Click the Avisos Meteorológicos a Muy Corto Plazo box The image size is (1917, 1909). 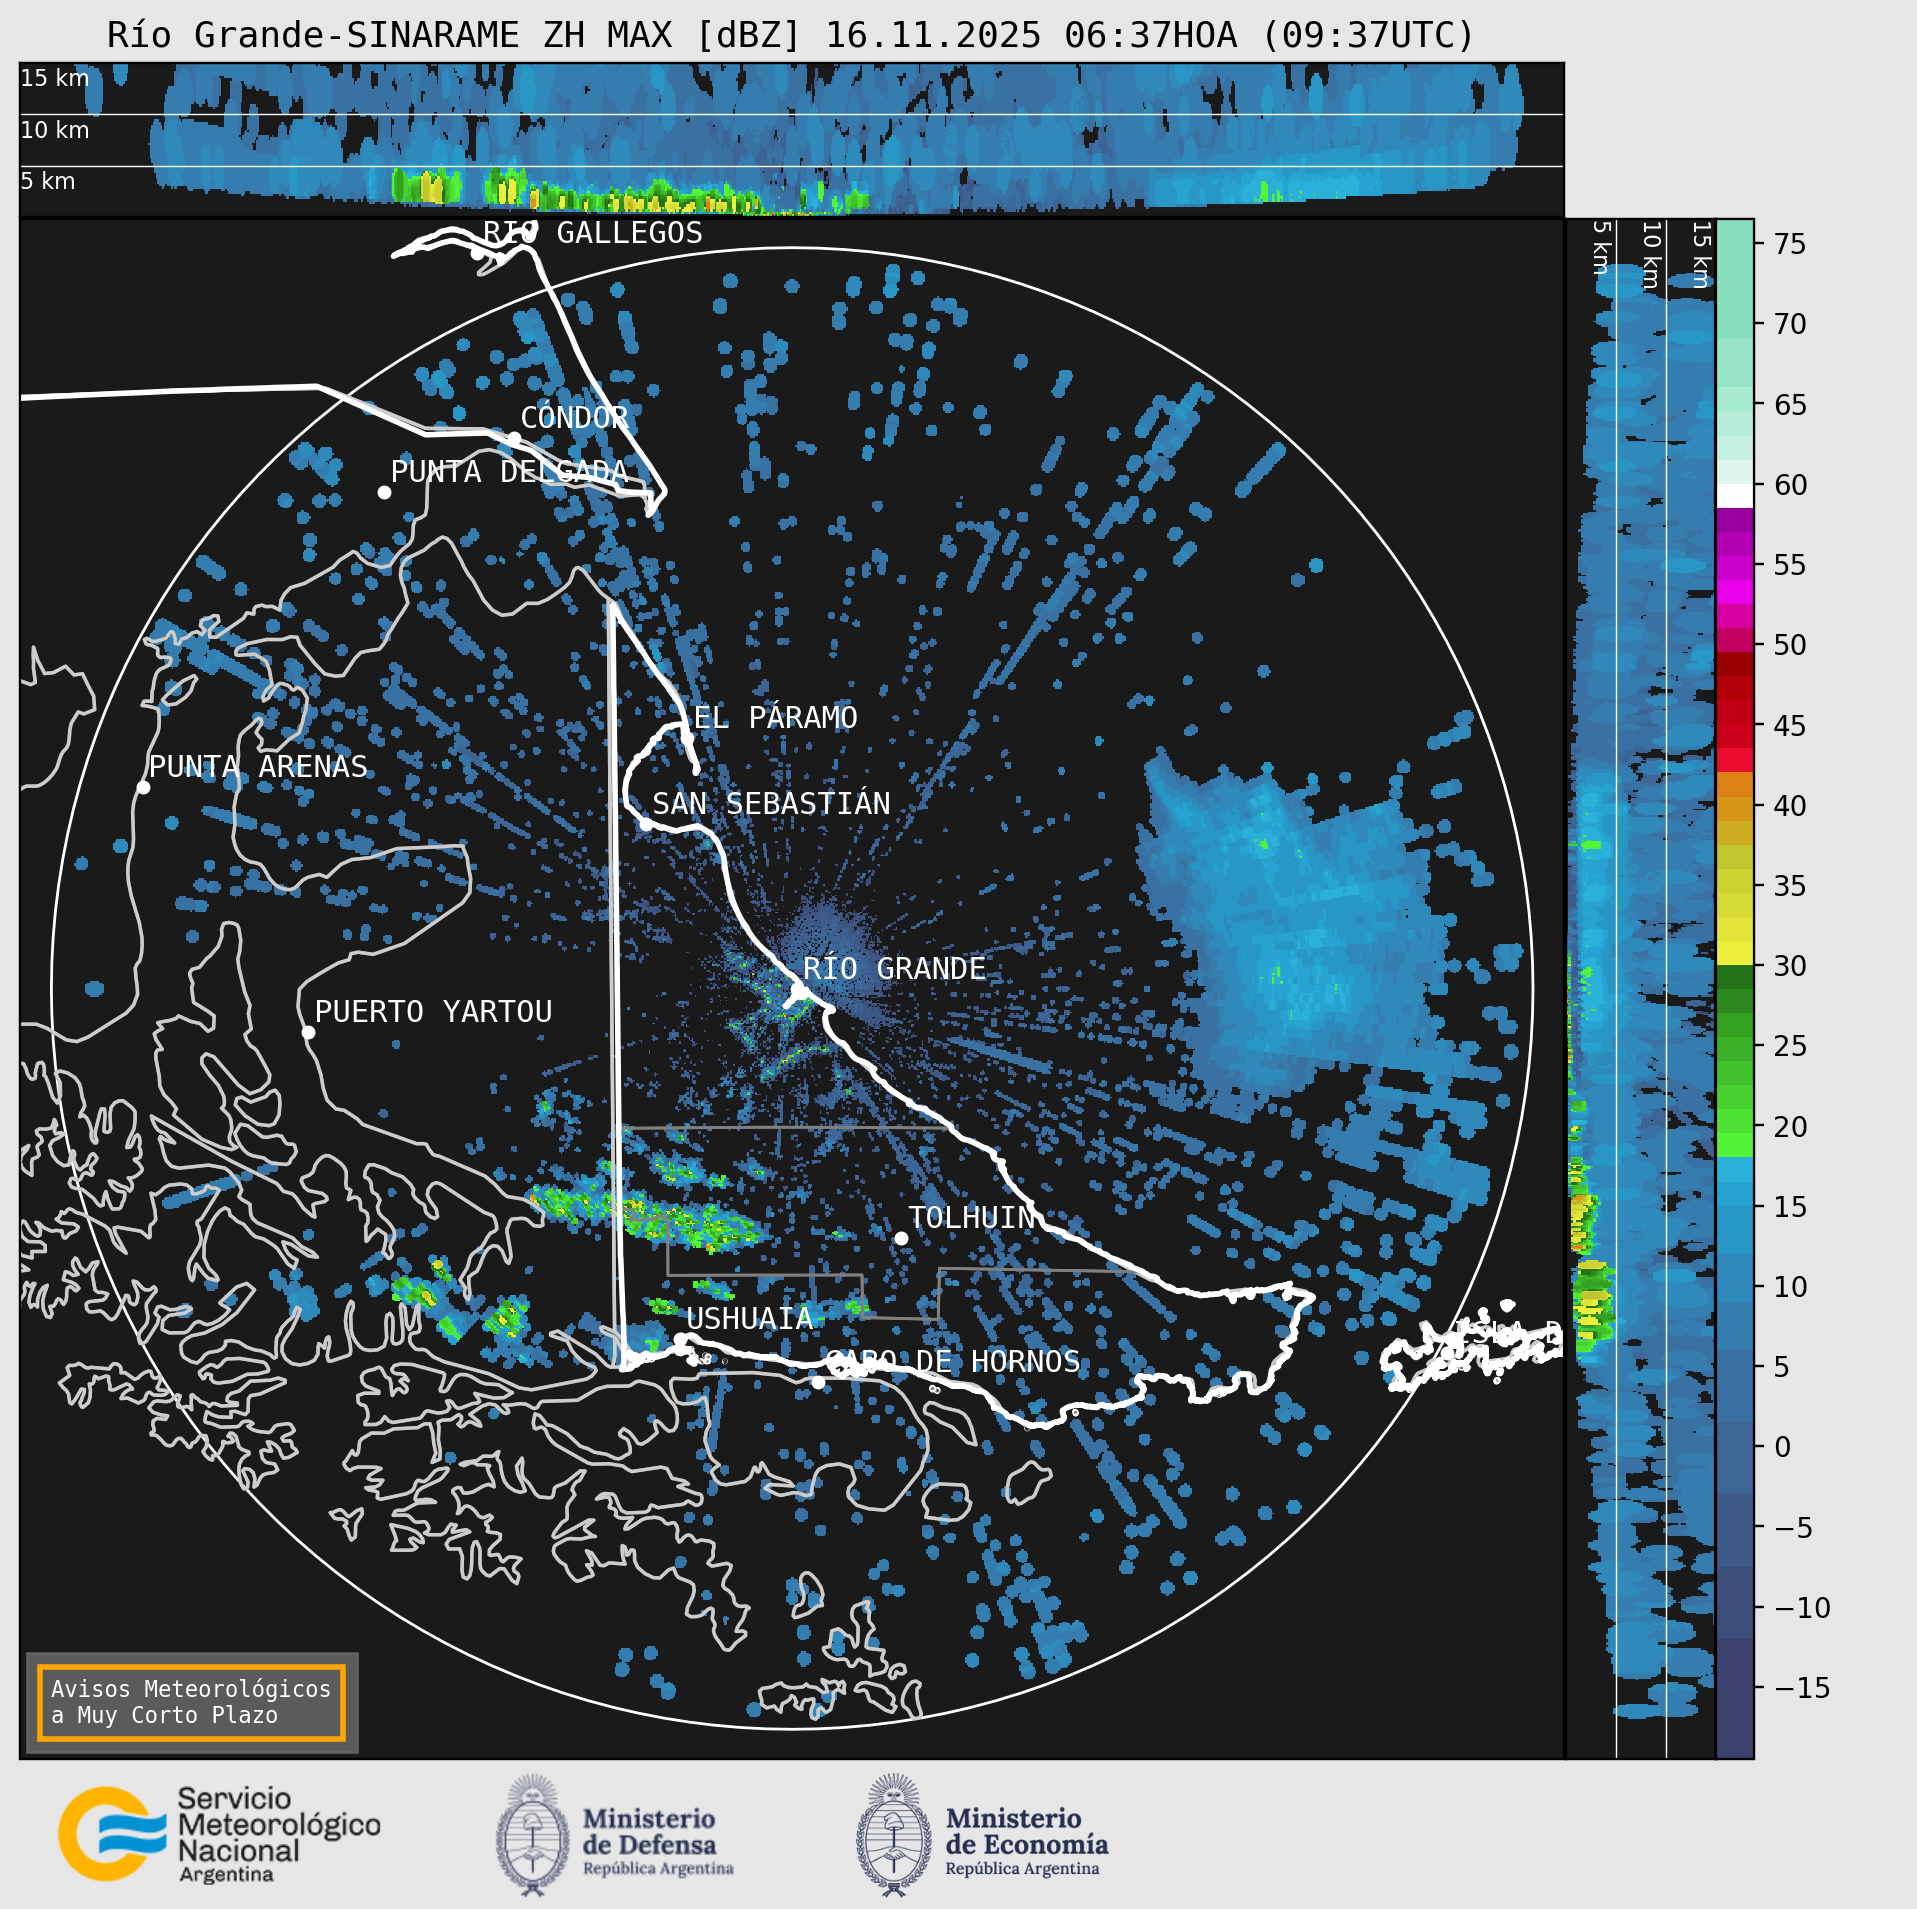[191, 1702]
